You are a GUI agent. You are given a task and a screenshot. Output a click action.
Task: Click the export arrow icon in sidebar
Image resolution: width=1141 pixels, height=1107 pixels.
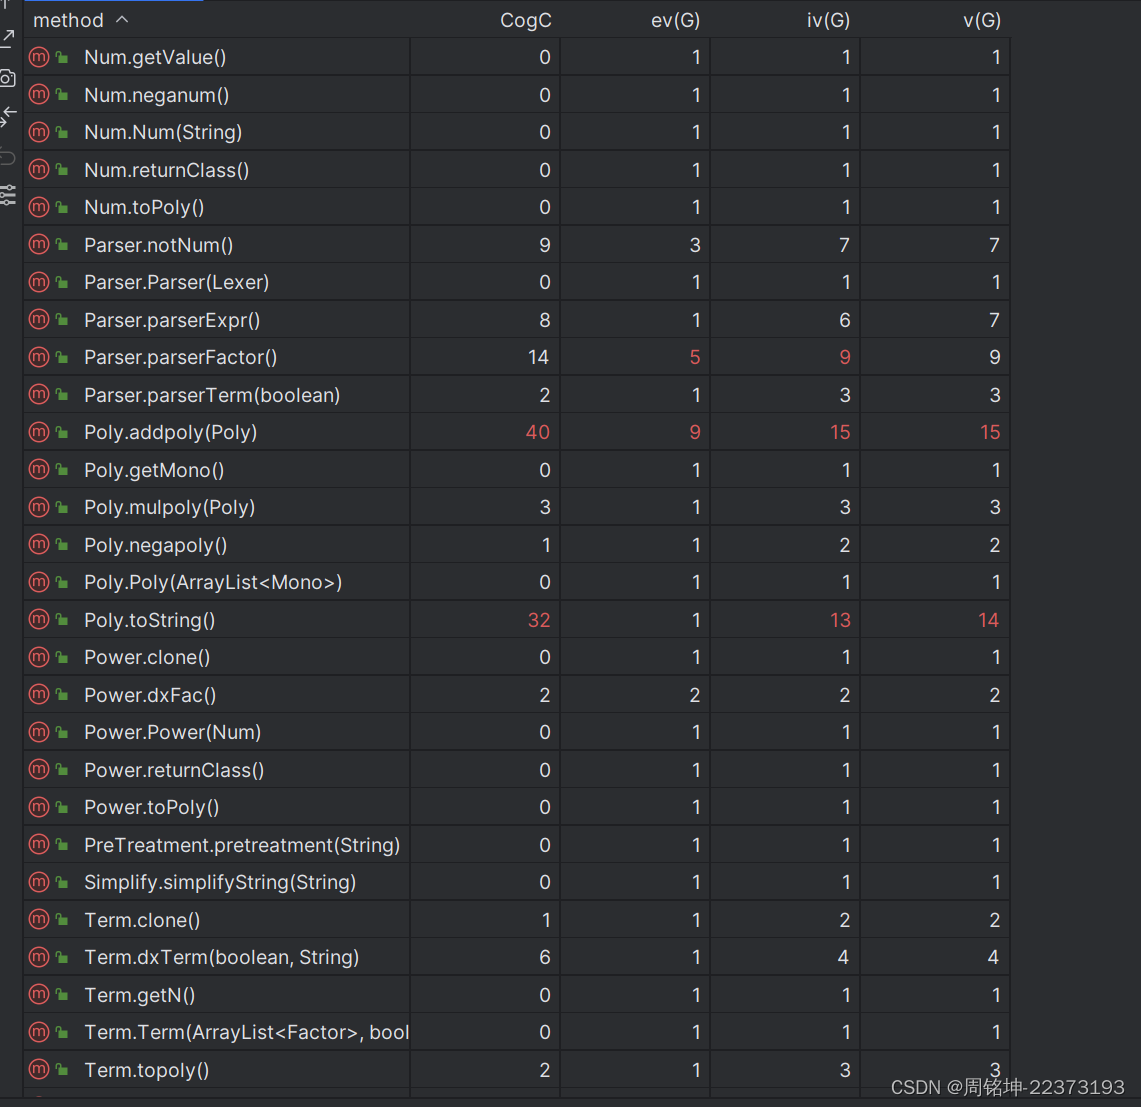coord(7,37)
